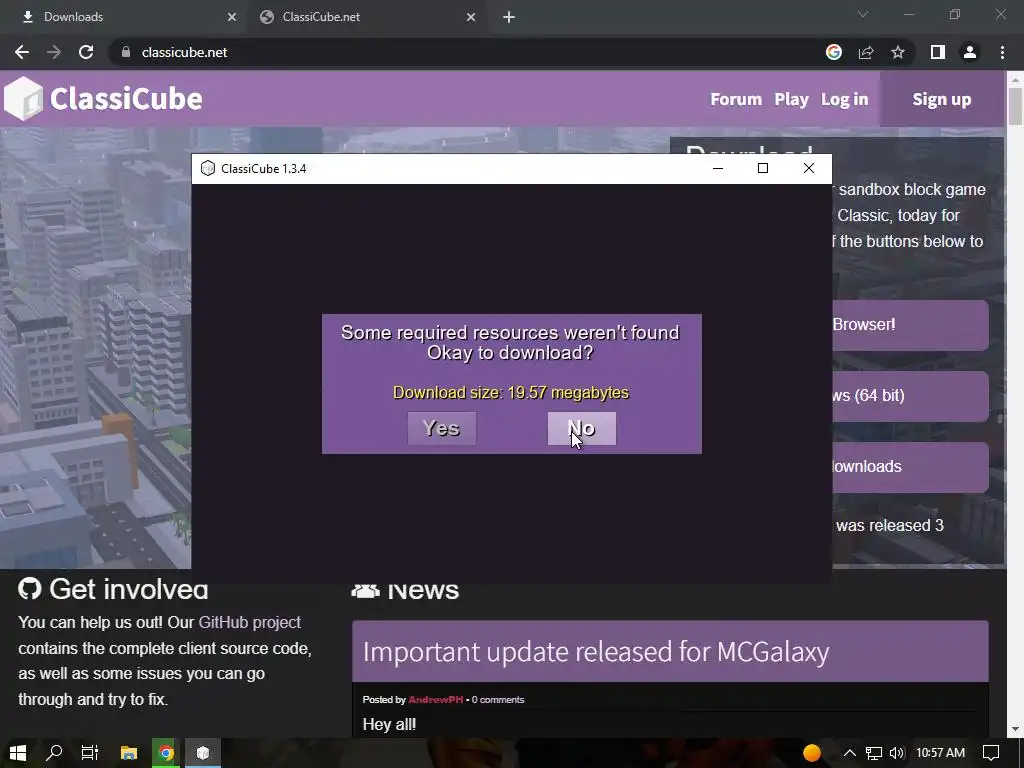Toggle Chrome side panel icon

[938, 52]
